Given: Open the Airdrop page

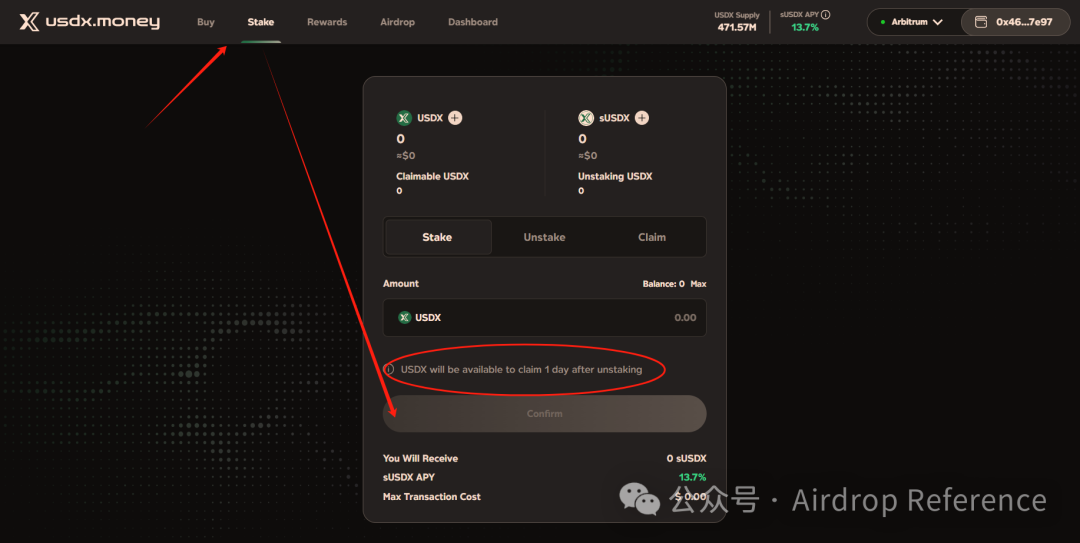Looking at the screenshot, I should pos(397,22).
